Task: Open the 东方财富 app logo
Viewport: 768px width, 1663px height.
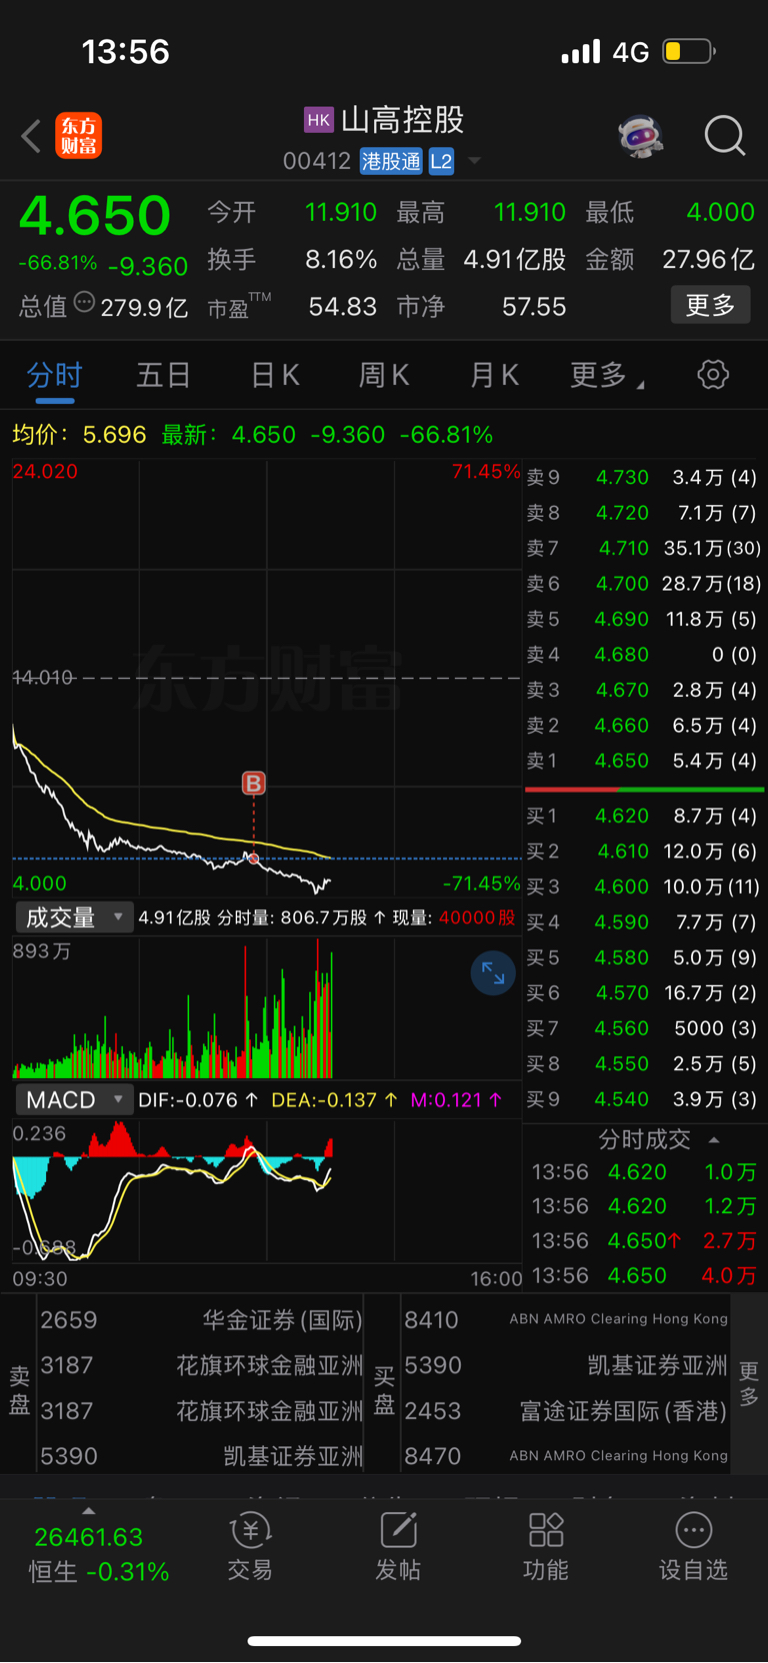Action: [78, 136]
